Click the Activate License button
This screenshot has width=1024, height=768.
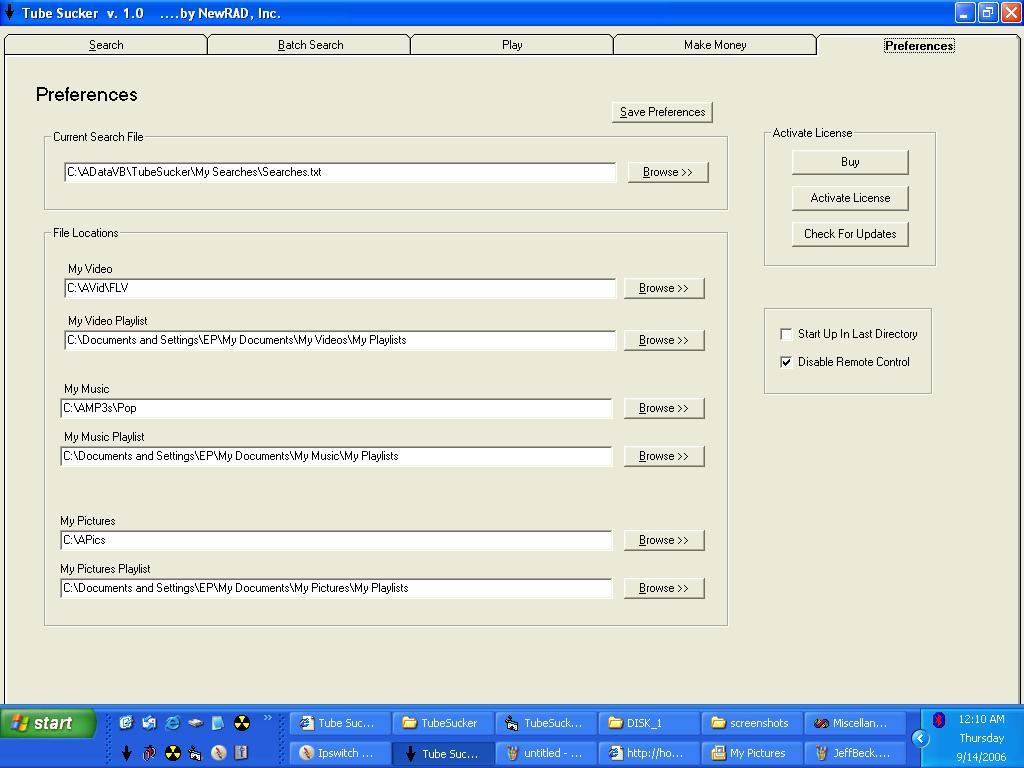click(x=850, y=198)
